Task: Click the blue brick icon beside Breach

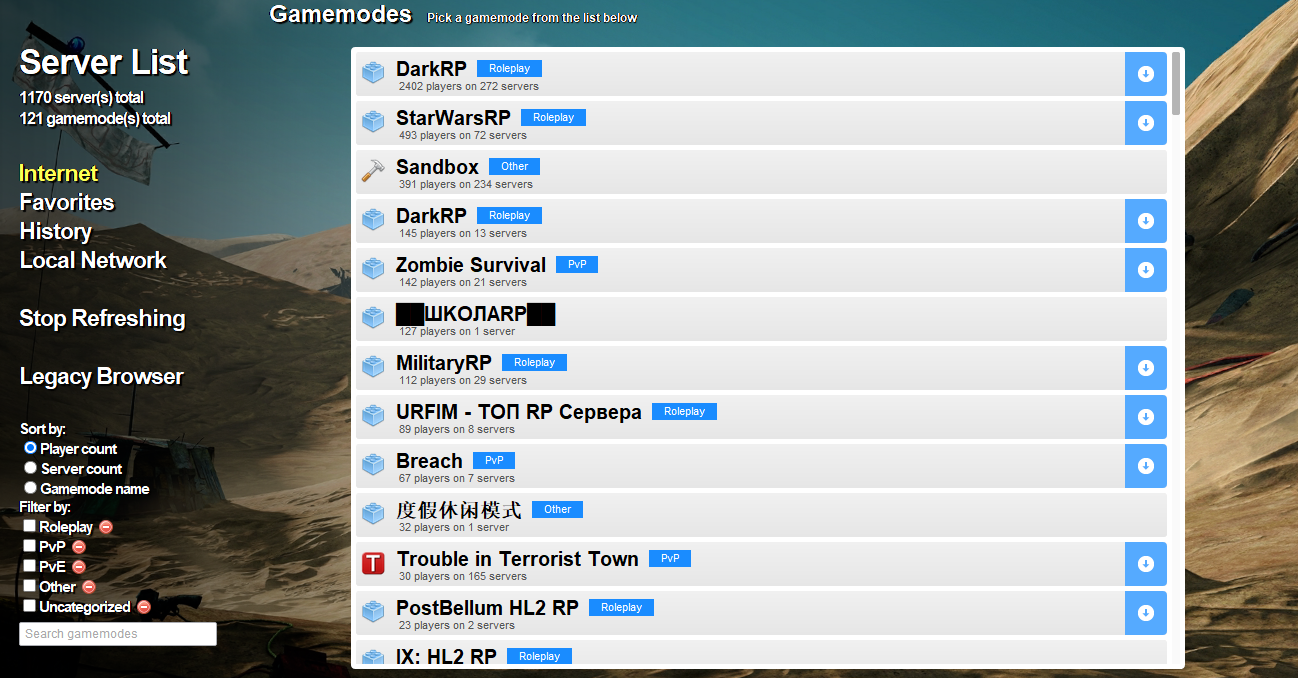Action: click(373, 465)
